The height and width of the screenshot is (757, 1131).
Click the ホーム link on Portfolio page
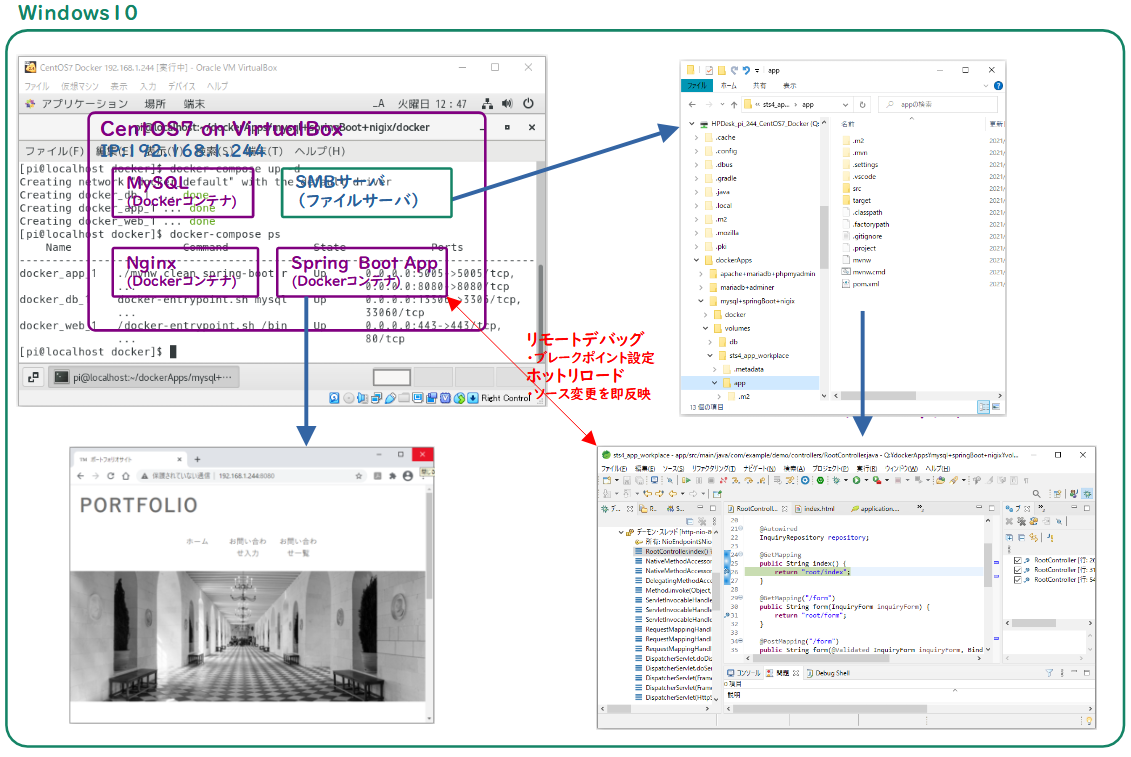[197, 541]
